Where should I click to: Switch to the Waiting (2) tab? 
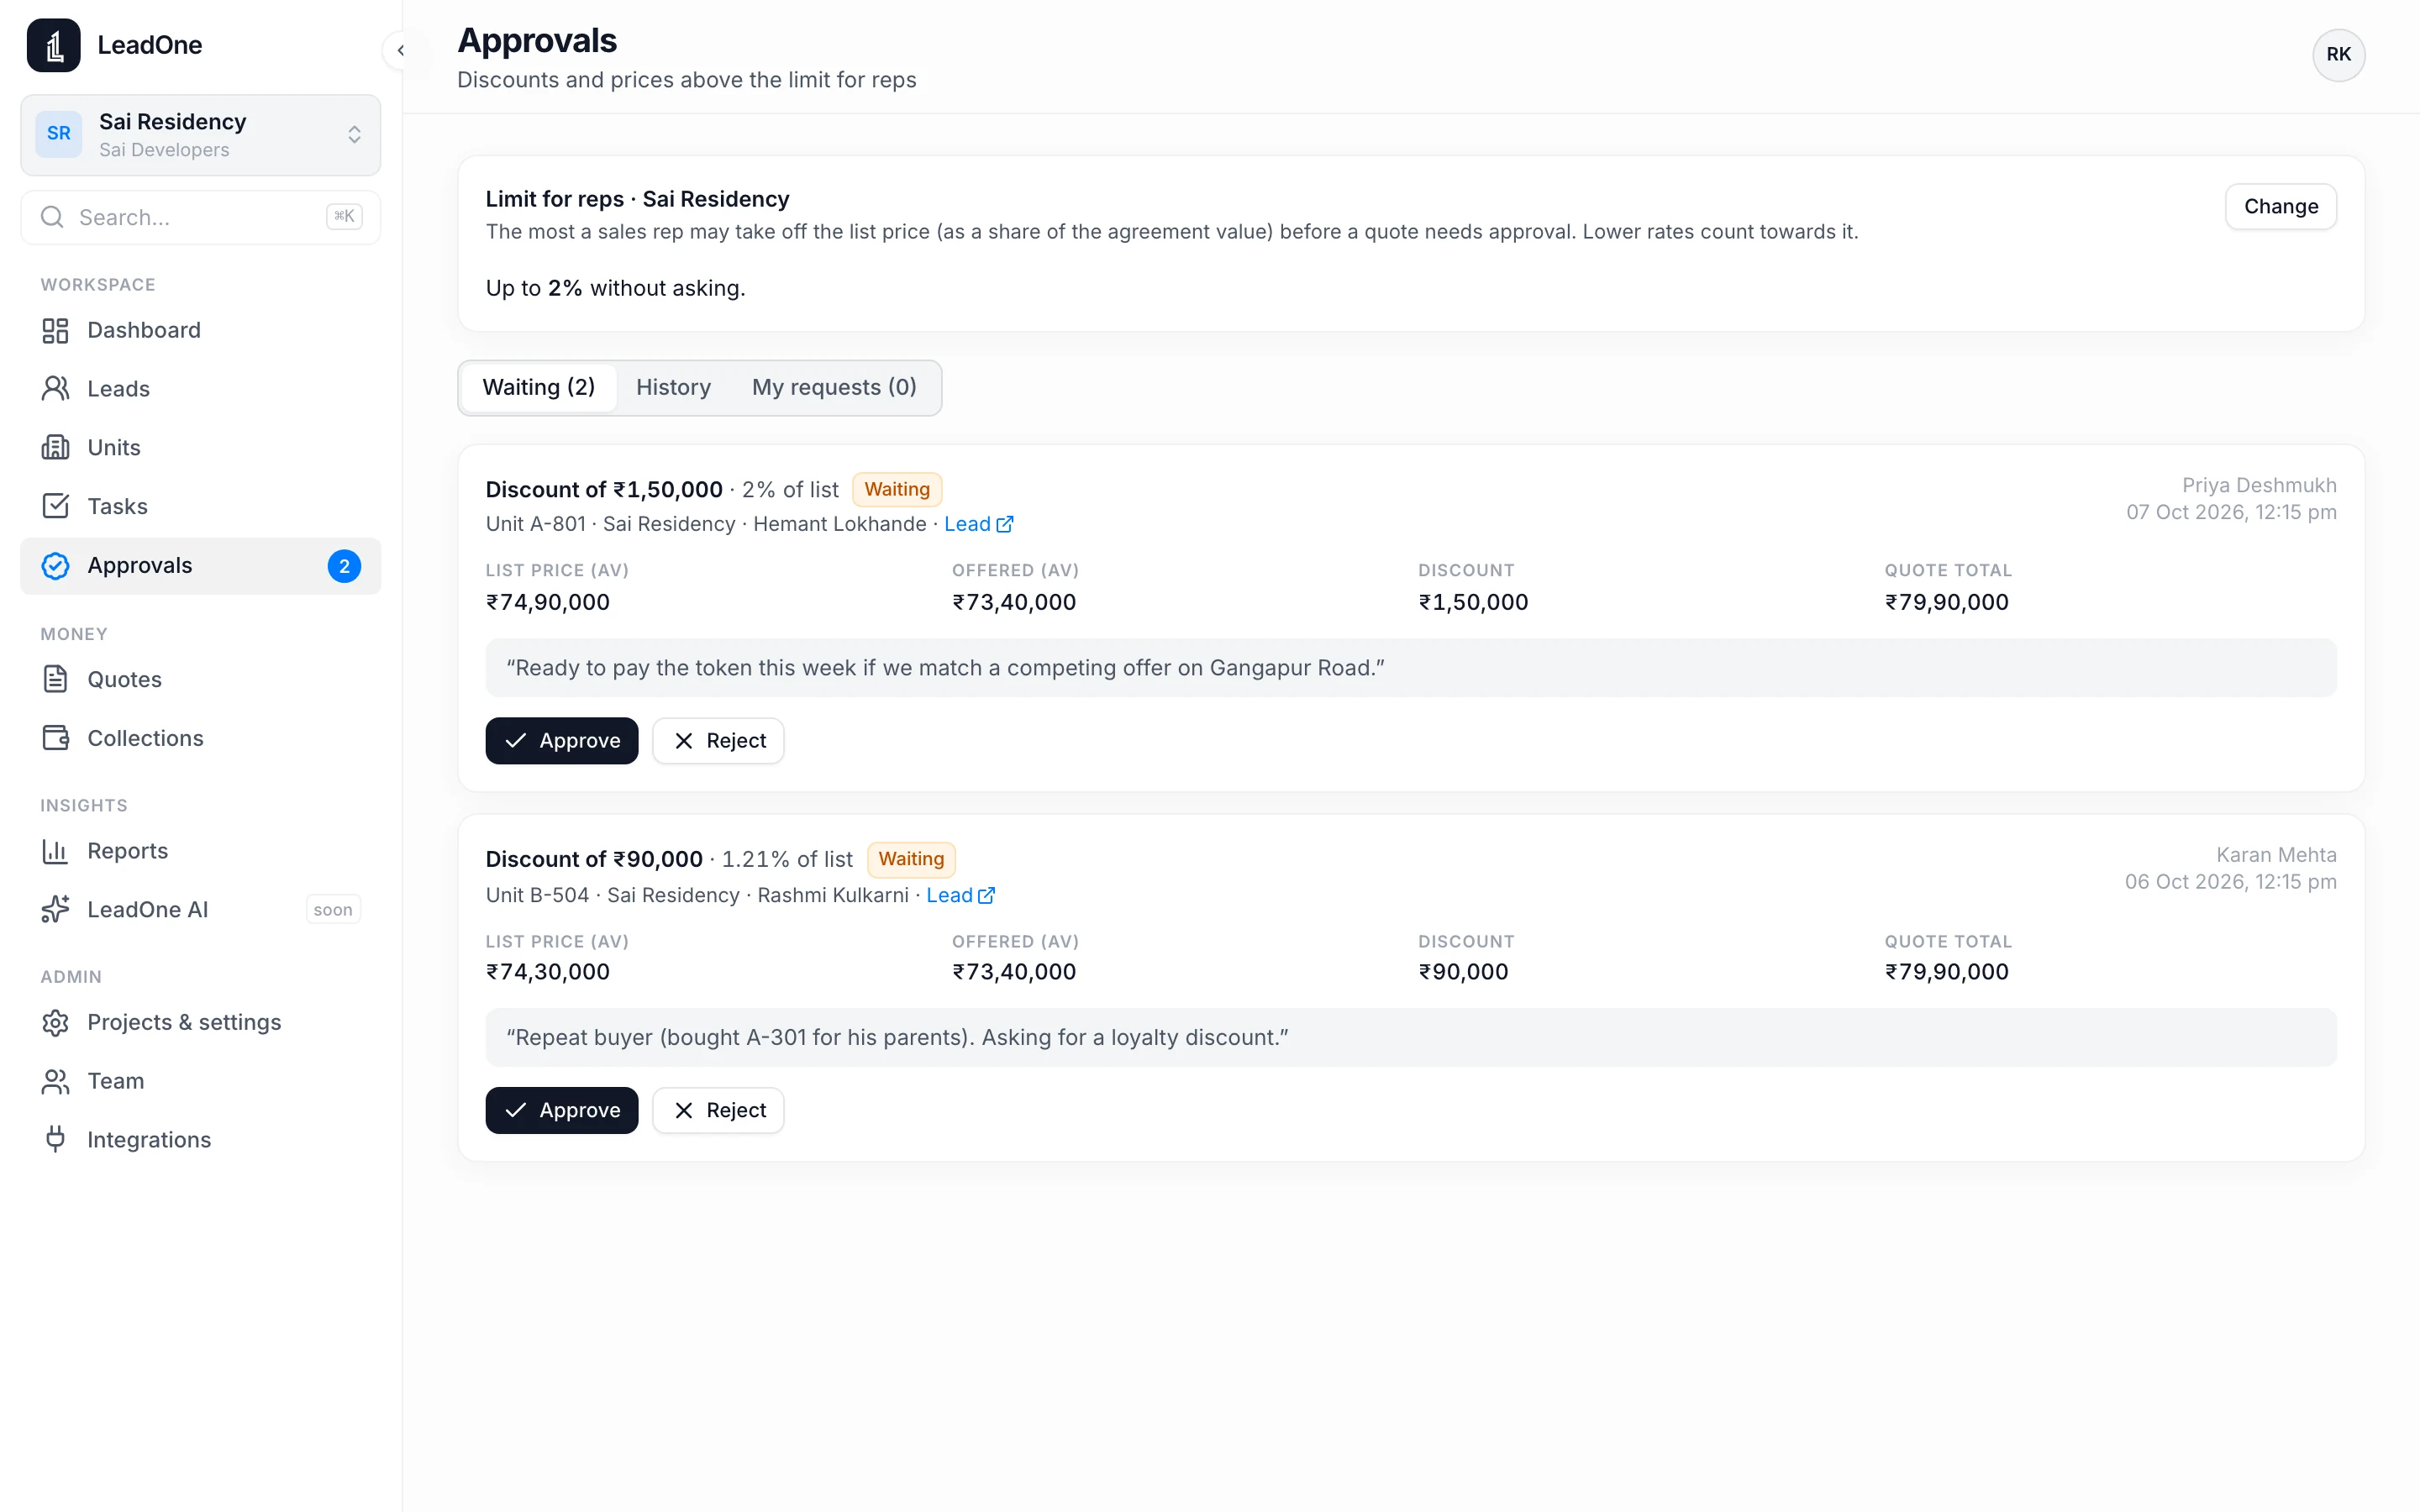pos(538,388)
